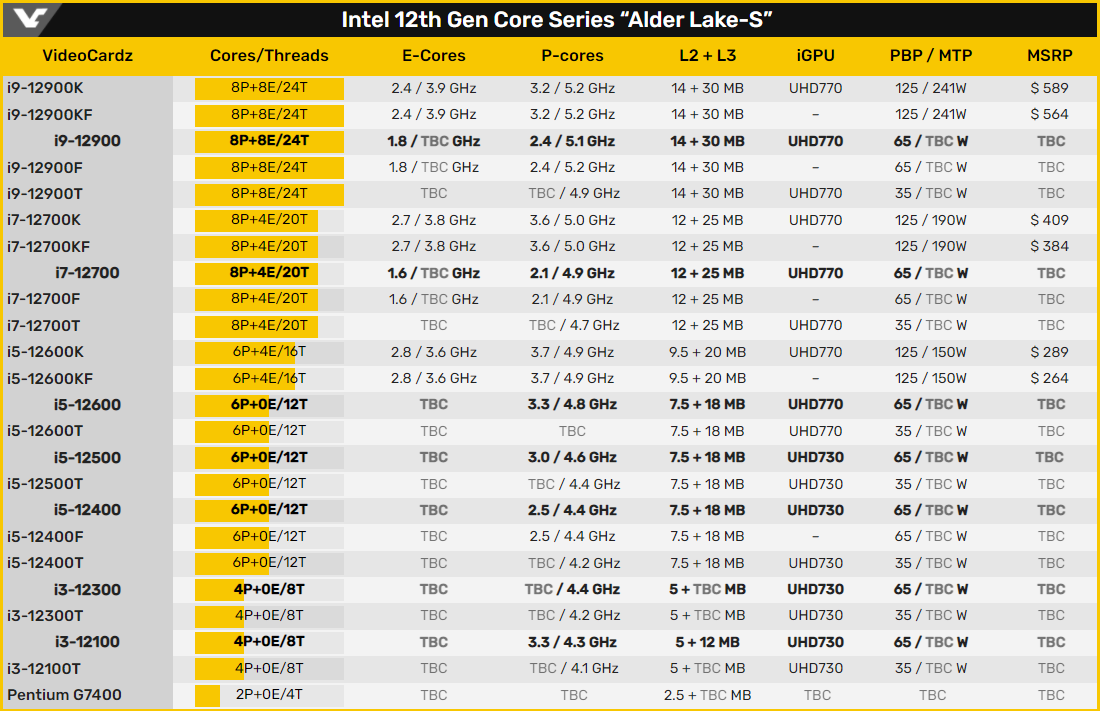Click the $589 price of i9-12900K
1100x711 pixels.
point(1049,88)
